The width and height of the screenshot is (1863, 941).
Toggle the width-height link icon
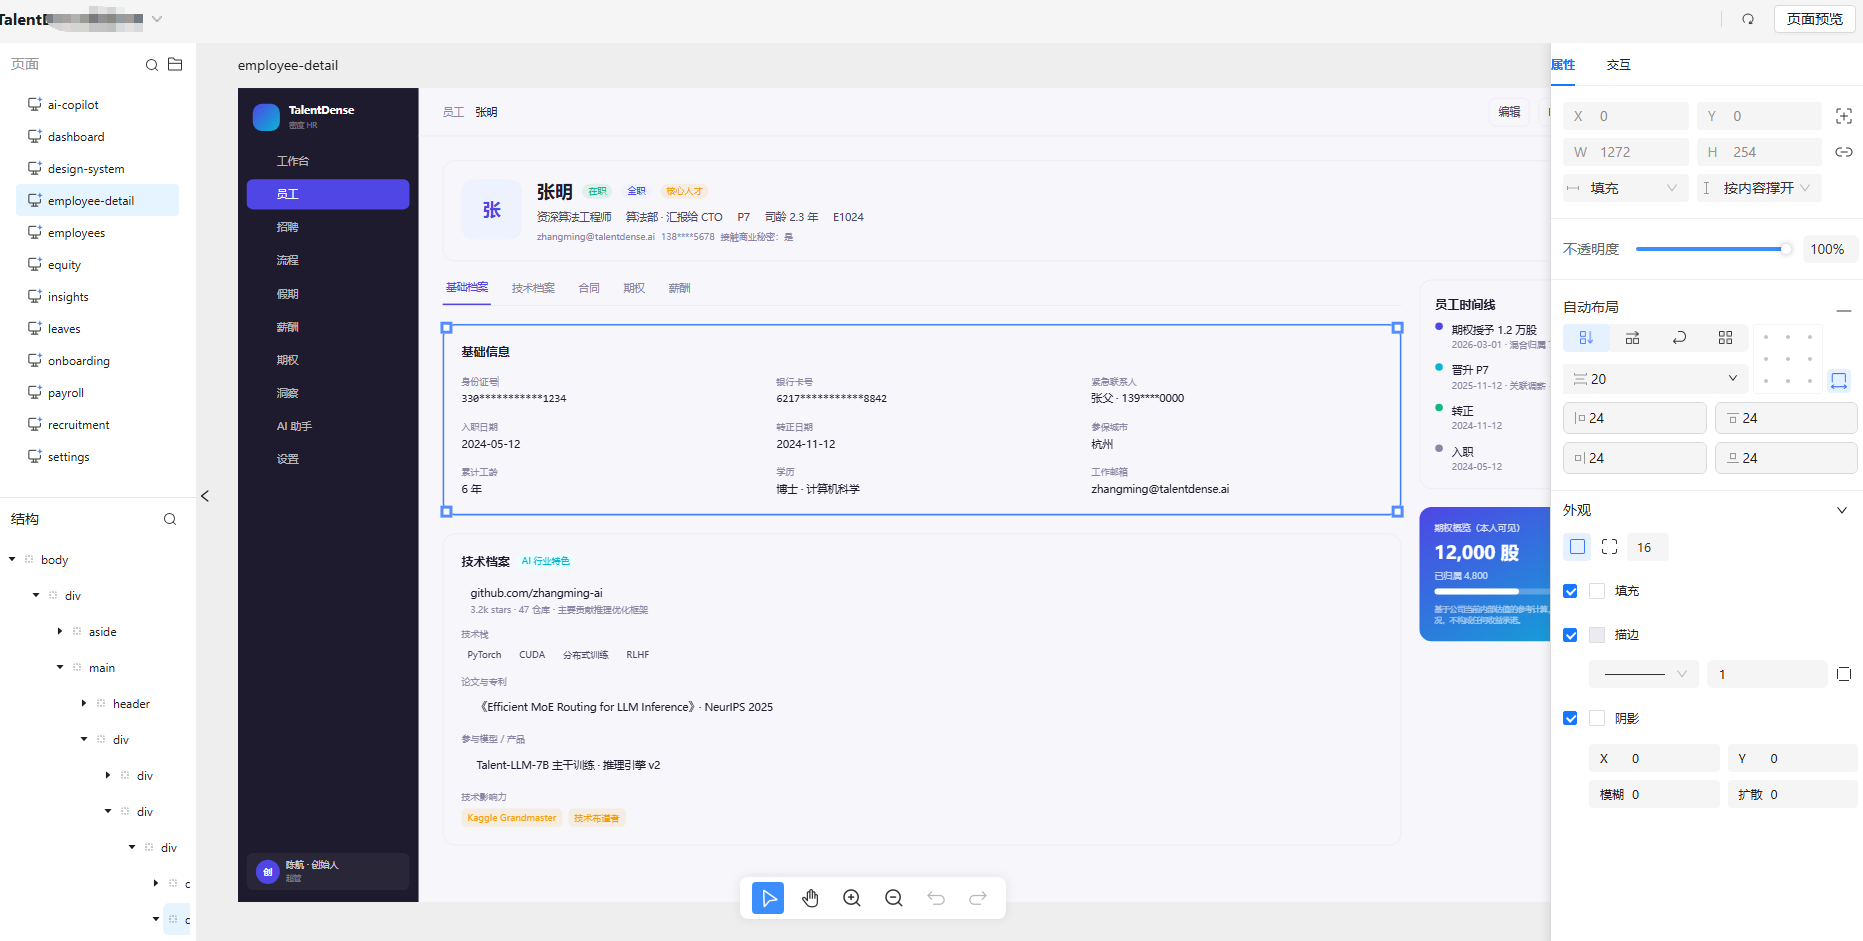[x=1844, y=152]
